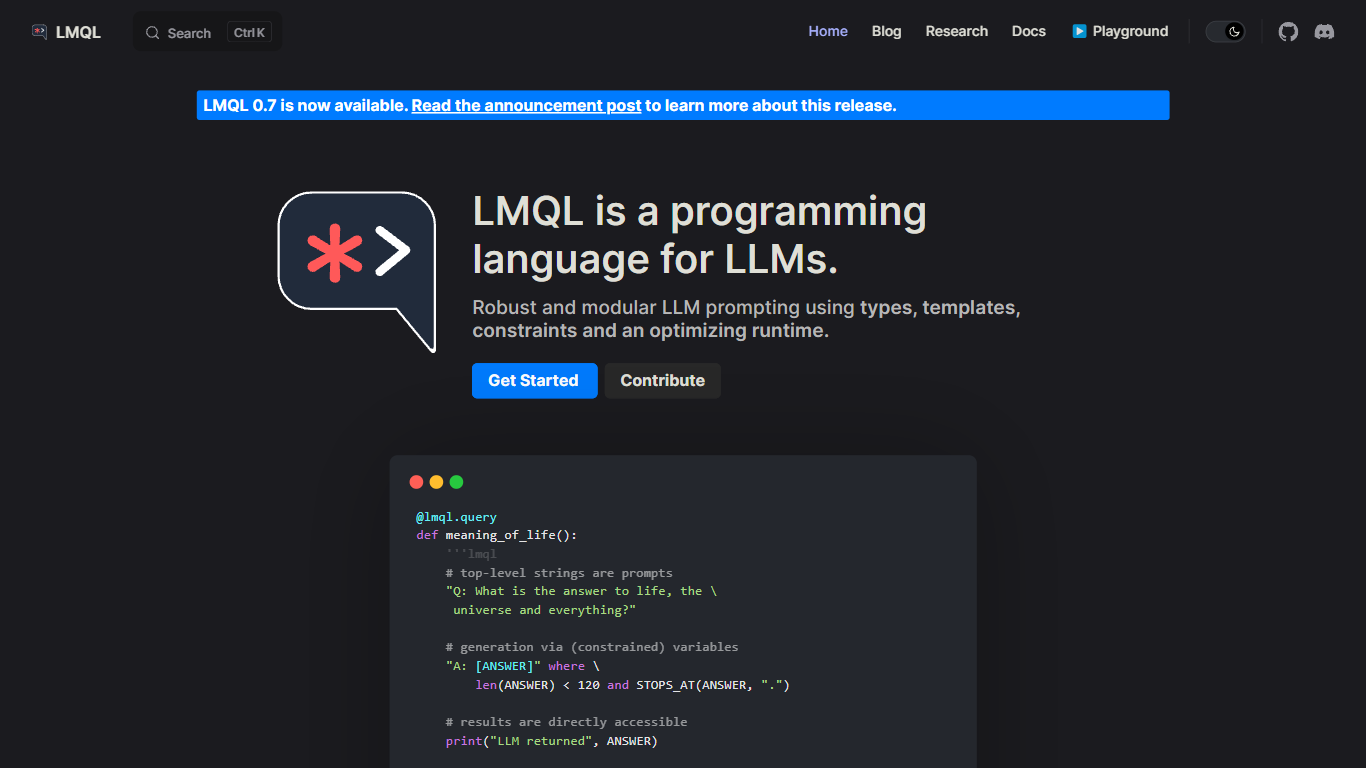The width and height of the screenshot is (1366, 768).
Task: Click the '# top-level strings are prompts' comment
Action: coord(559,573)
